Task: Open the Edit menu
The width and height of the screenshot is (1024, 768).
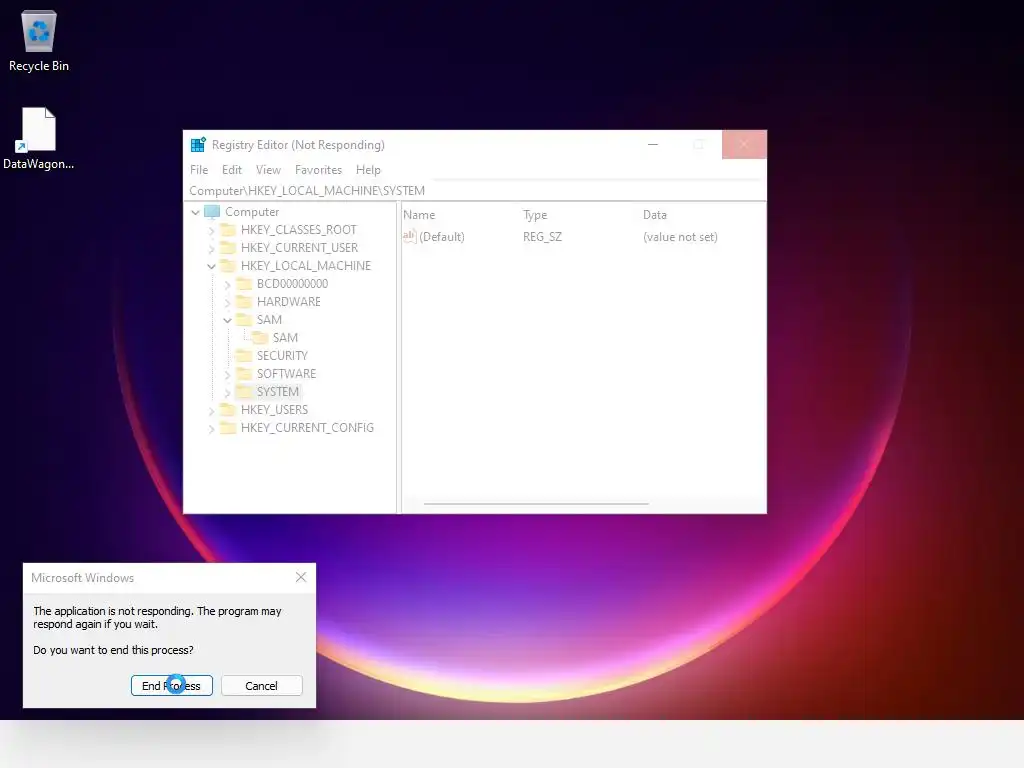Action: coord(232,170)
